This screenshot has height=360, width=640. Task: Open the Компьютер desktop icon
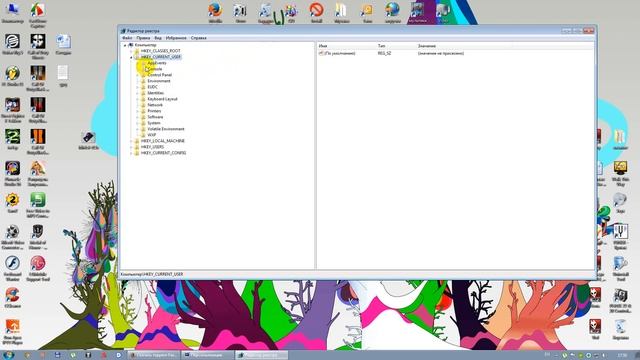point(12,12)
